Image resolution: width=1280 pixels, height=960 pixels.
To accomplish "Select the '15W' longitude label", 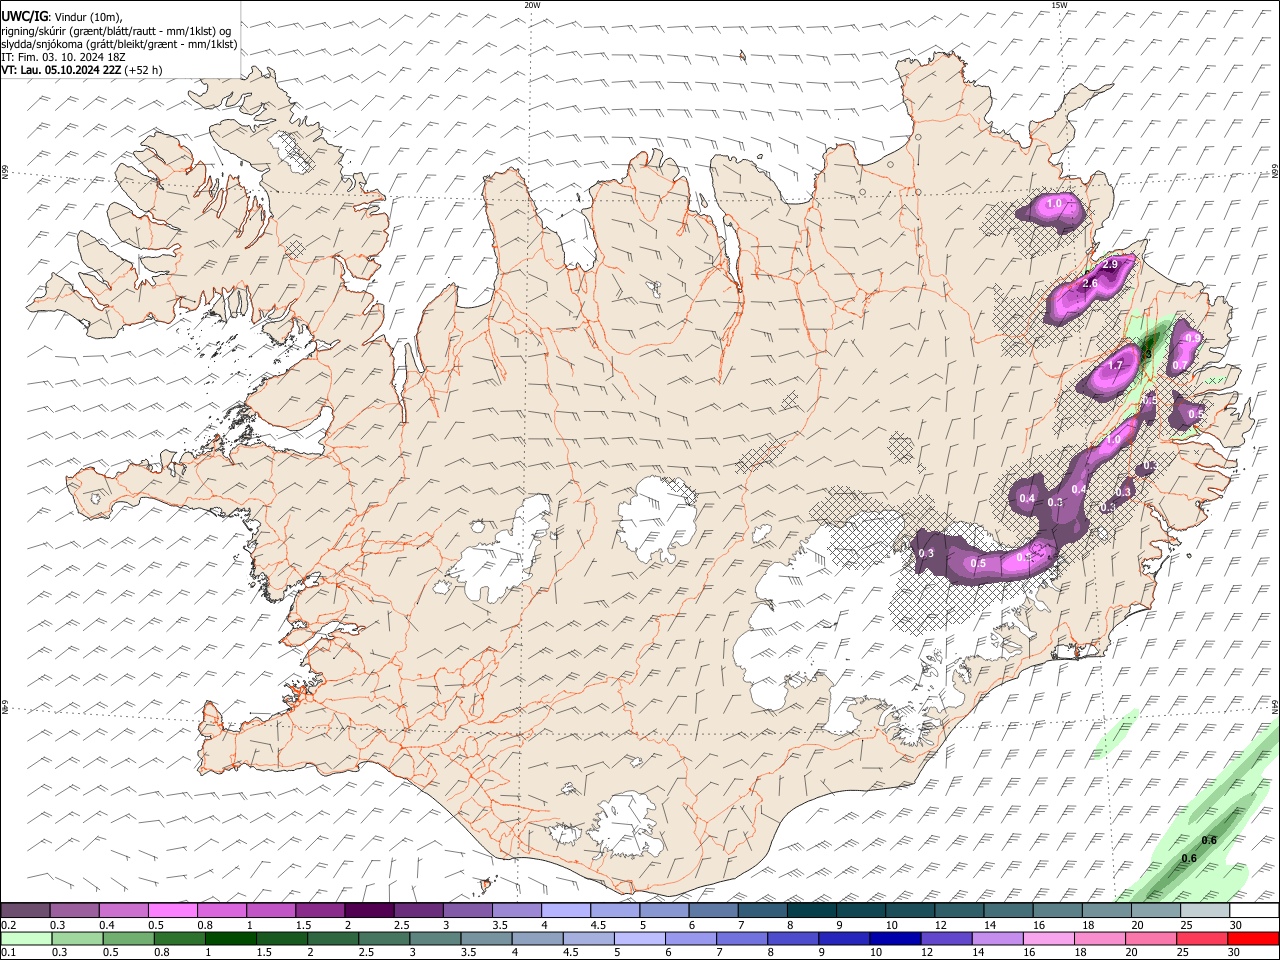I will (x=1059, y=5).
